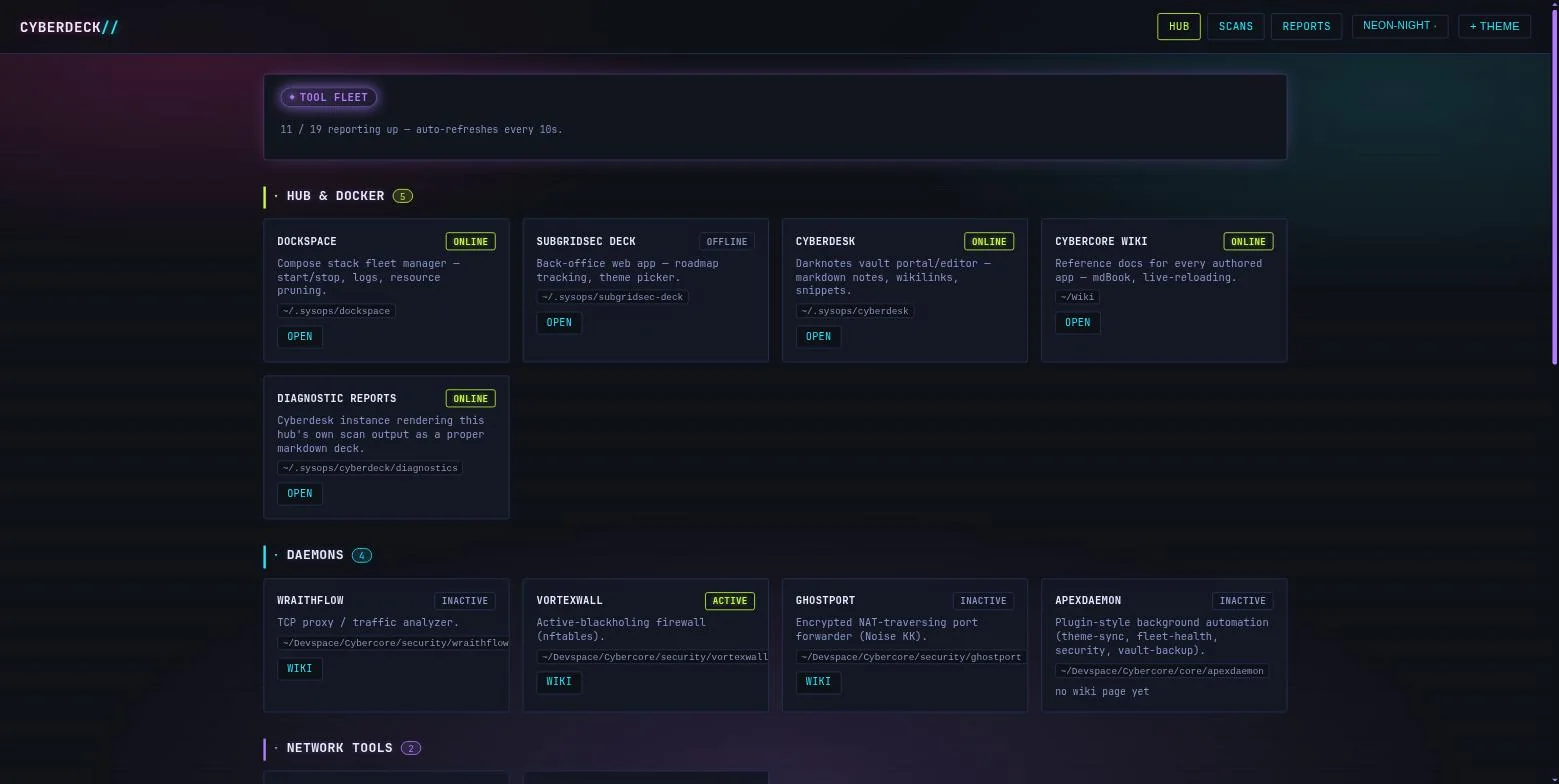View the Vortexwall wiki page
The width and height of the screenshot is (1559, 784).
pyautogui.click(x=559, y=681)
